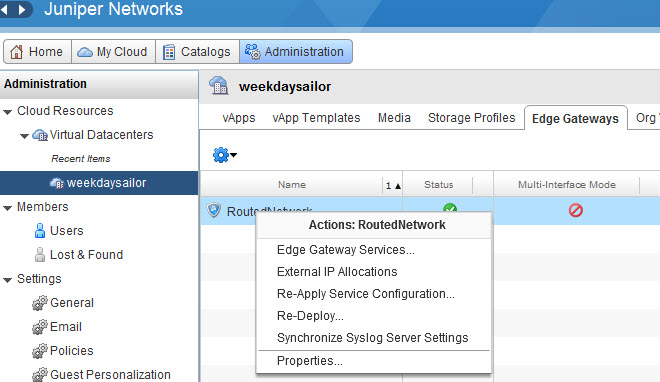Image resolution: width=660 pixels, height=382 pixels.
Task: Open Email settings
Action: (66, 326)
